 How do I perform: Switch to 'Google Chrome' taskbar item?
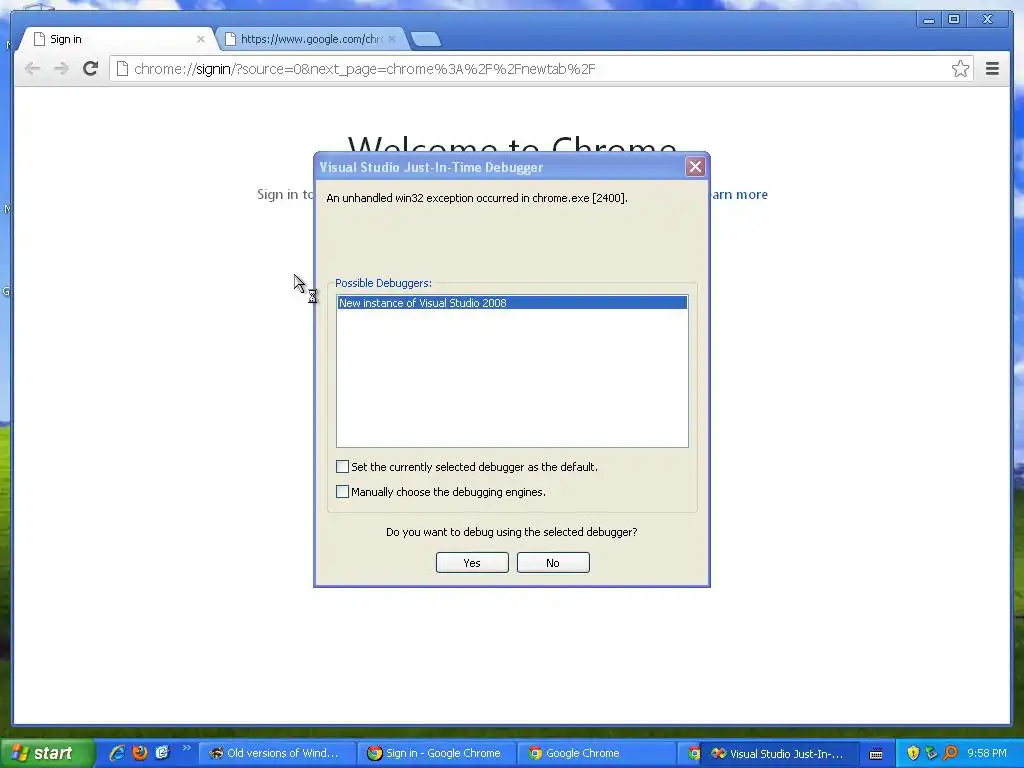(596, 753)
